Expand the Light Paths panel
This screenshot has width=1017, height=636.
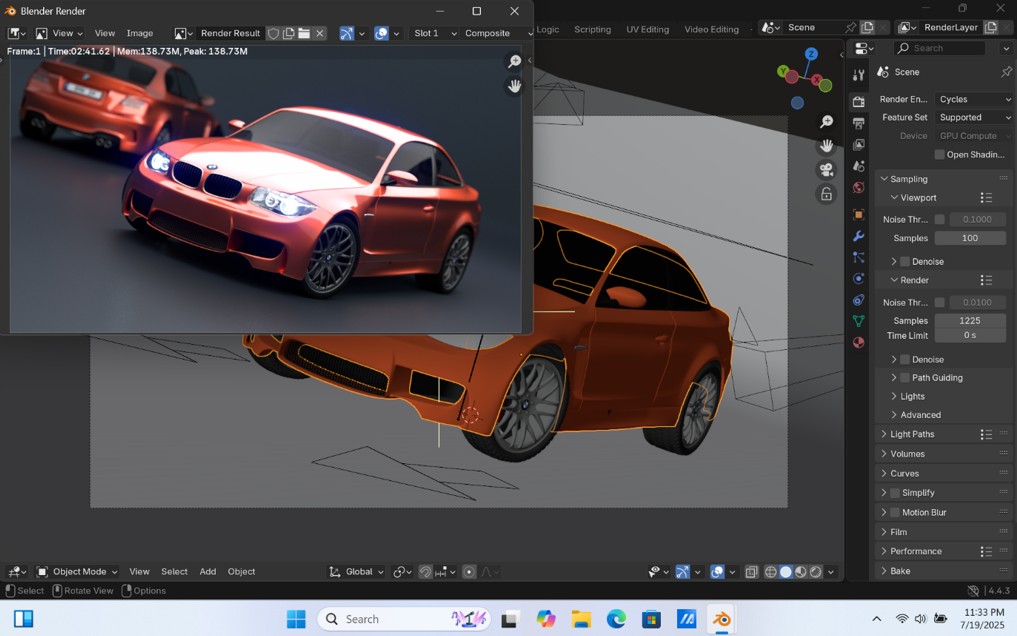pyautogui.click(x=911, y=434)
